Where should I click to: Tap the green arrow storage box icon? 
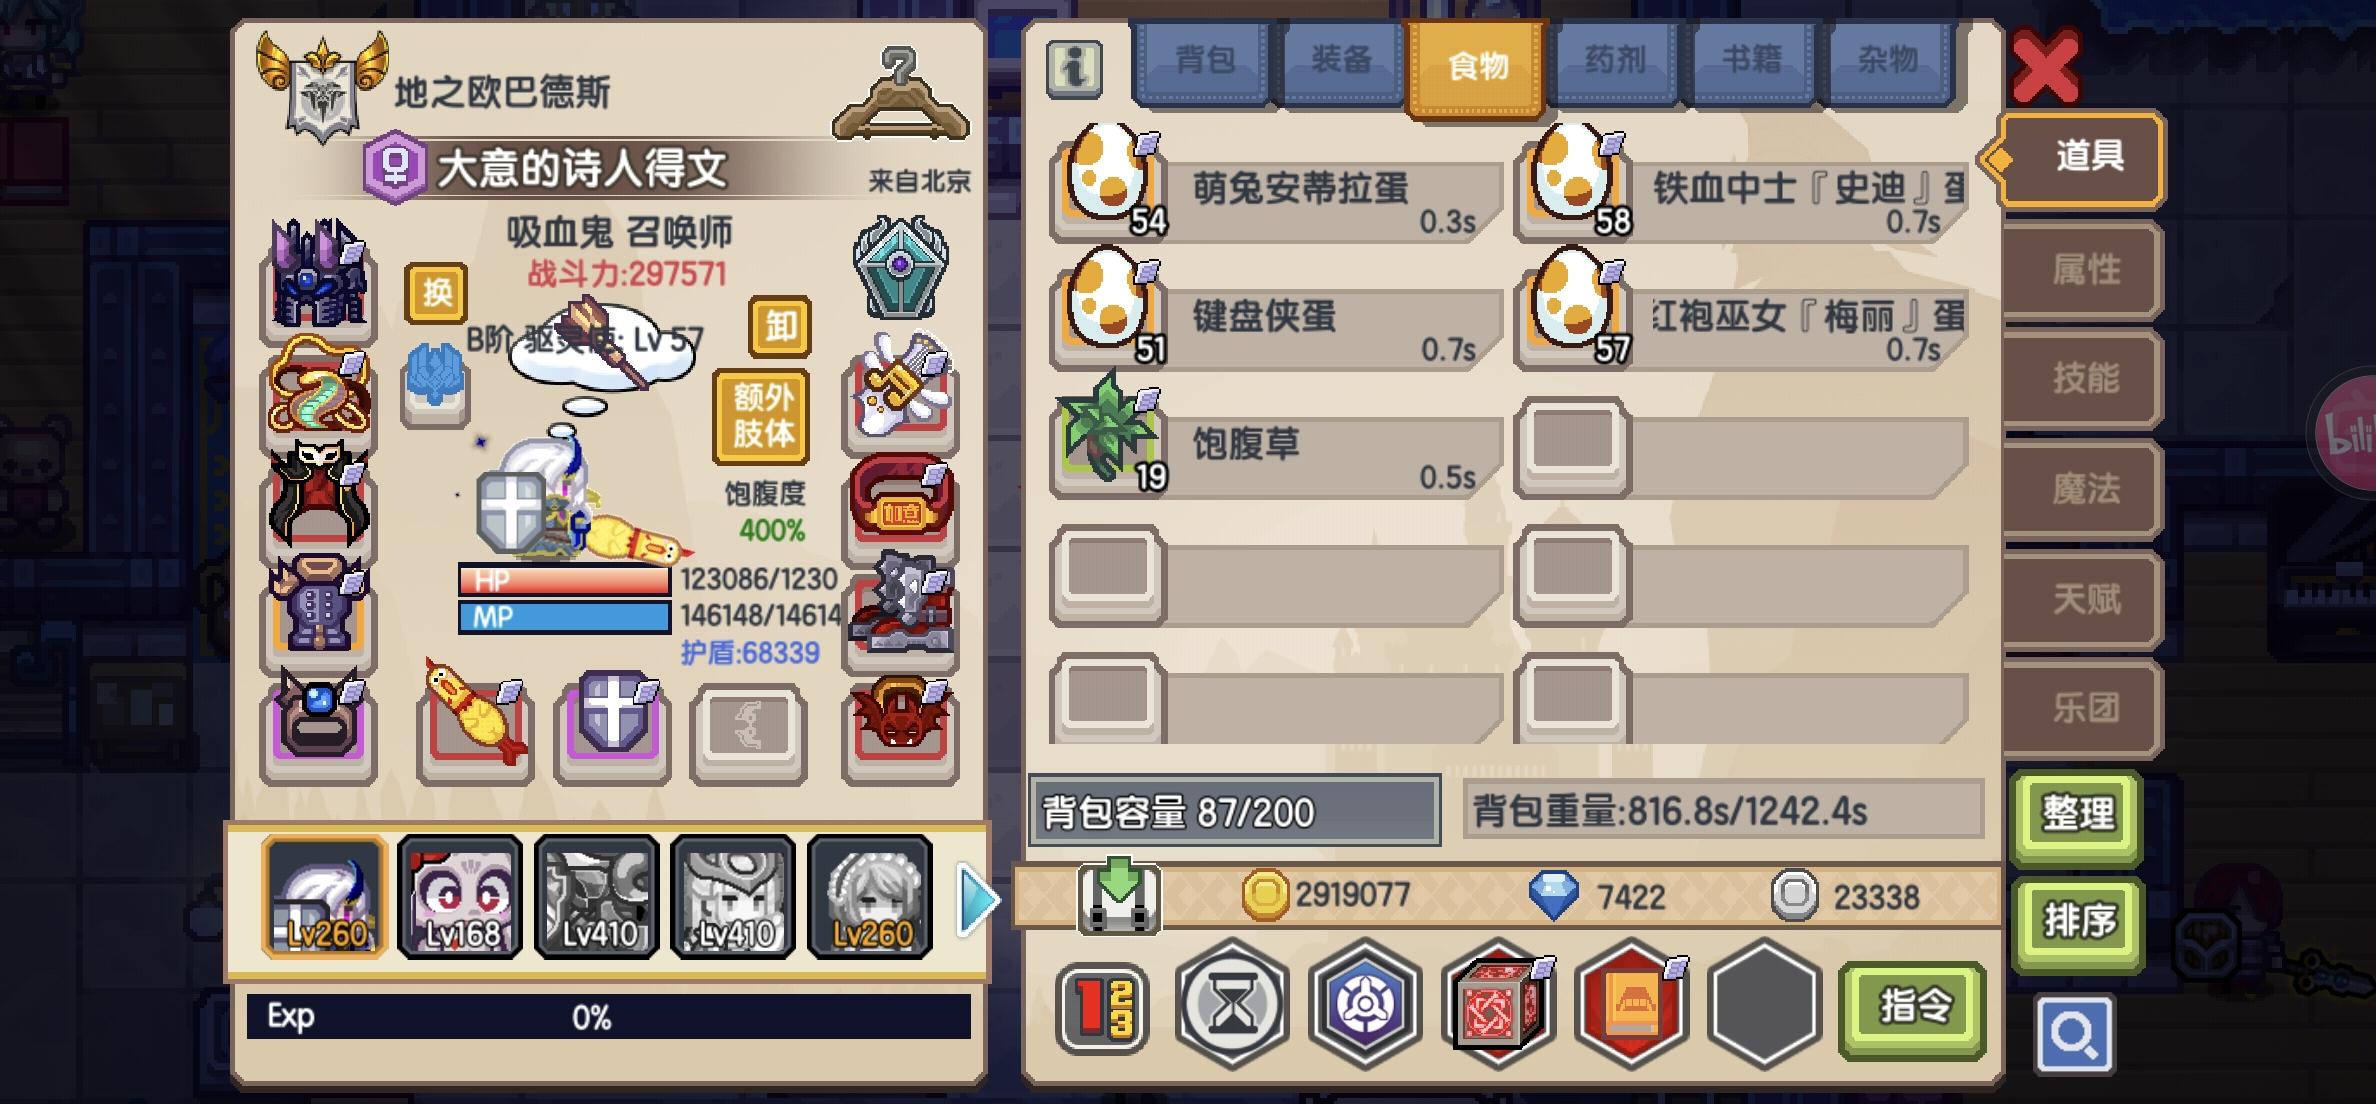[x=1119, y=896]
